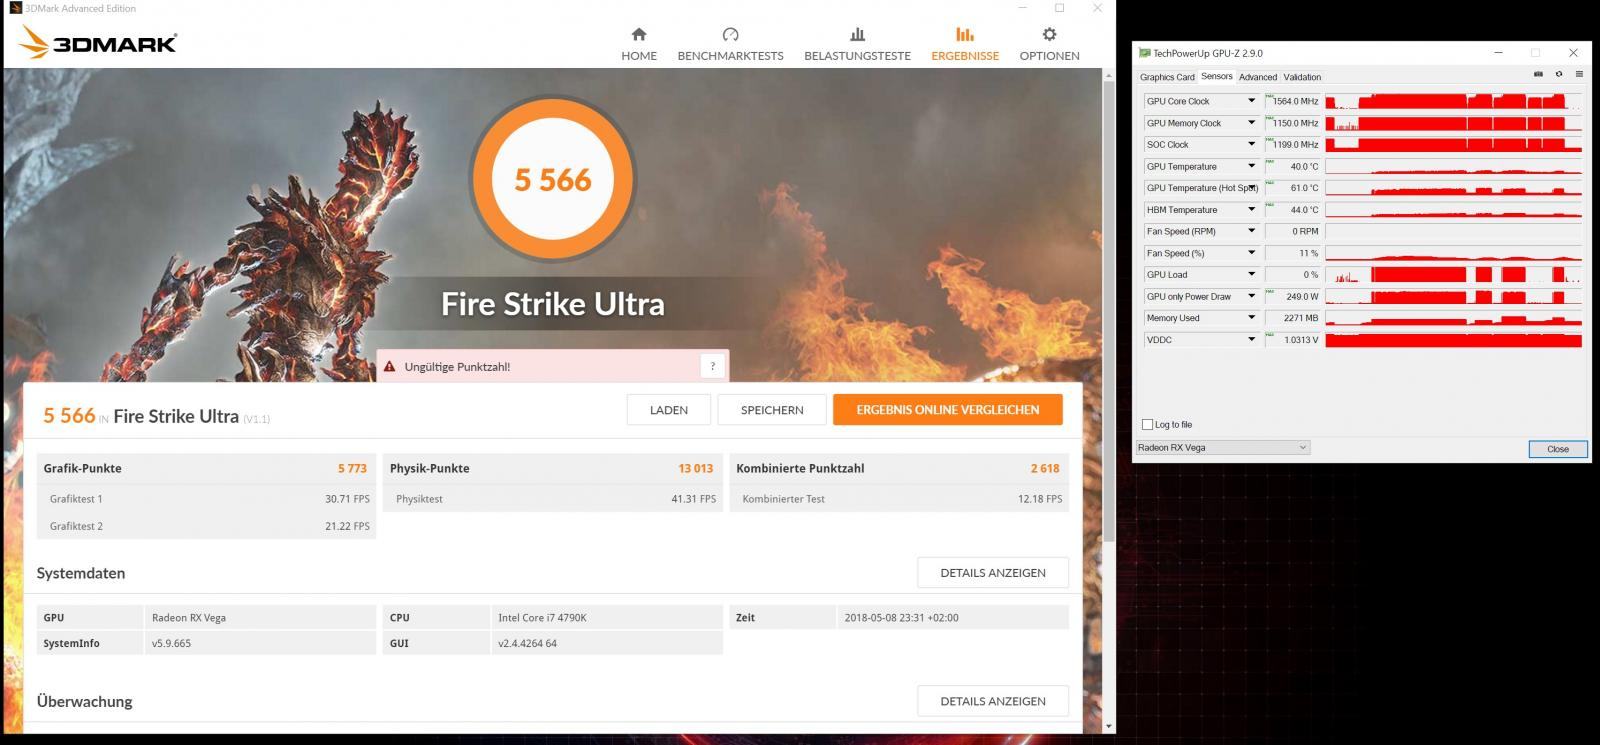The image size is (1600, 745).
Task: Go to the 3DMark Home page
Action: coord(639,45)
